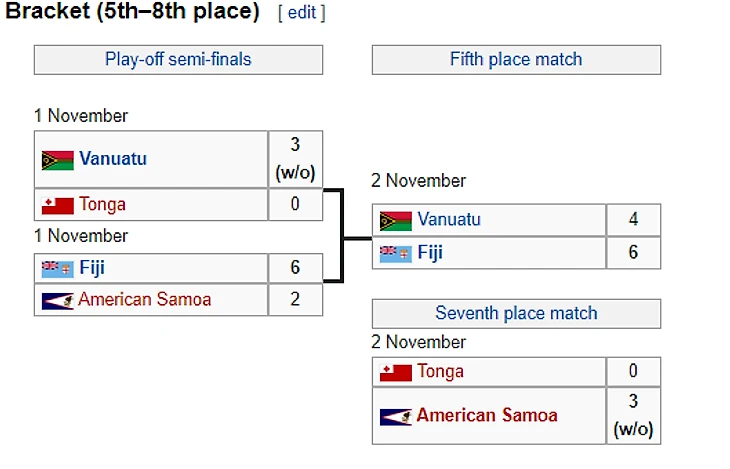Click the American Samoa flag in the seventh place match
Image resolution: width=730 pixels, height=469 pixels.
click(396, 416)
